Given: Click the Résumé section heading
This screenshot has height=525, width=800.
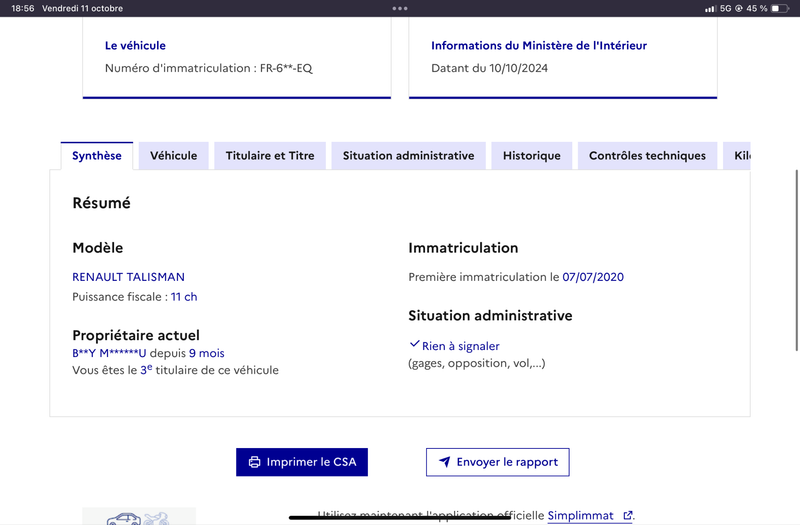Looking at the screenshot, I should (x=102, y=203).
